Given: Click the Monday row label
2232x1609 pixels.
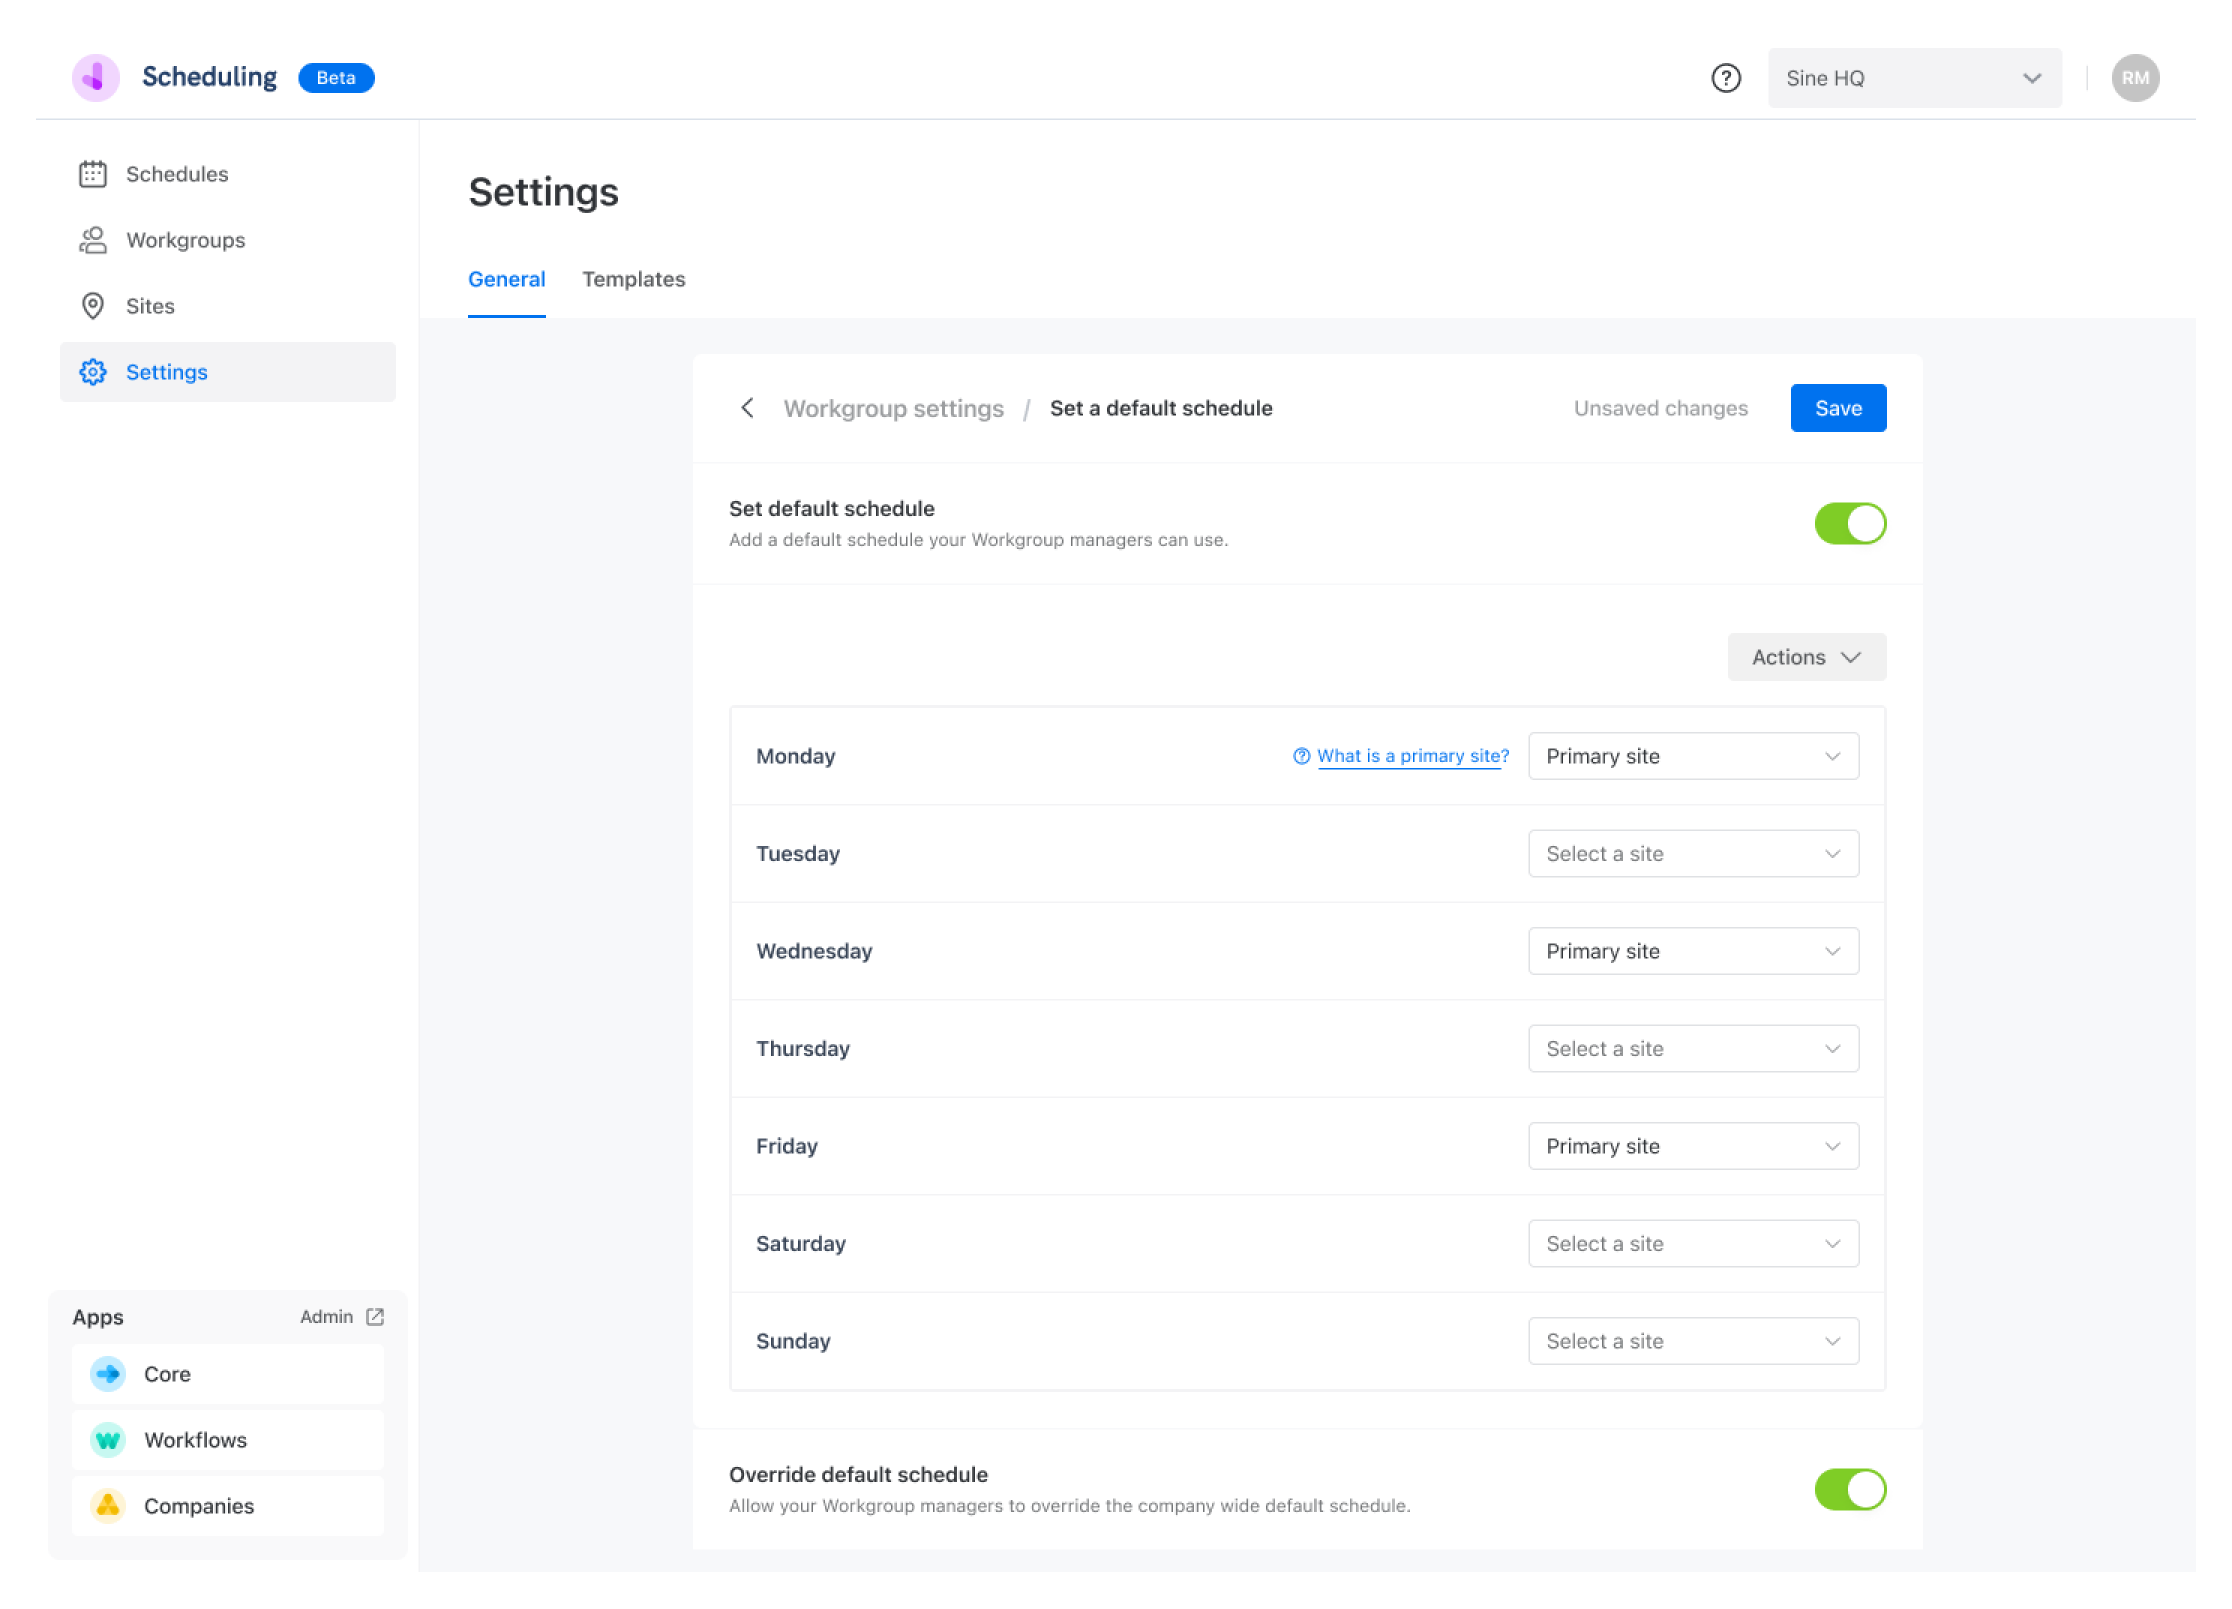Looking at the screenshot, I should pos(795,756).
